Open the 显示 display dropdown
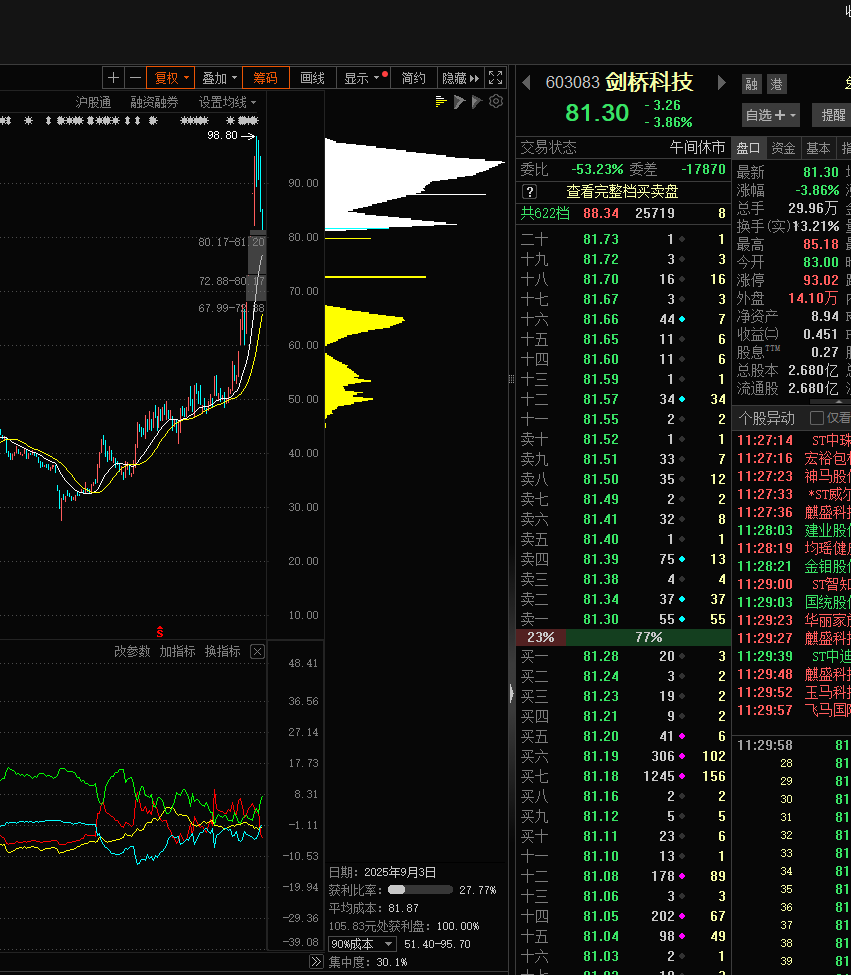This screenshot has width=851, height=975. [364, 78]
